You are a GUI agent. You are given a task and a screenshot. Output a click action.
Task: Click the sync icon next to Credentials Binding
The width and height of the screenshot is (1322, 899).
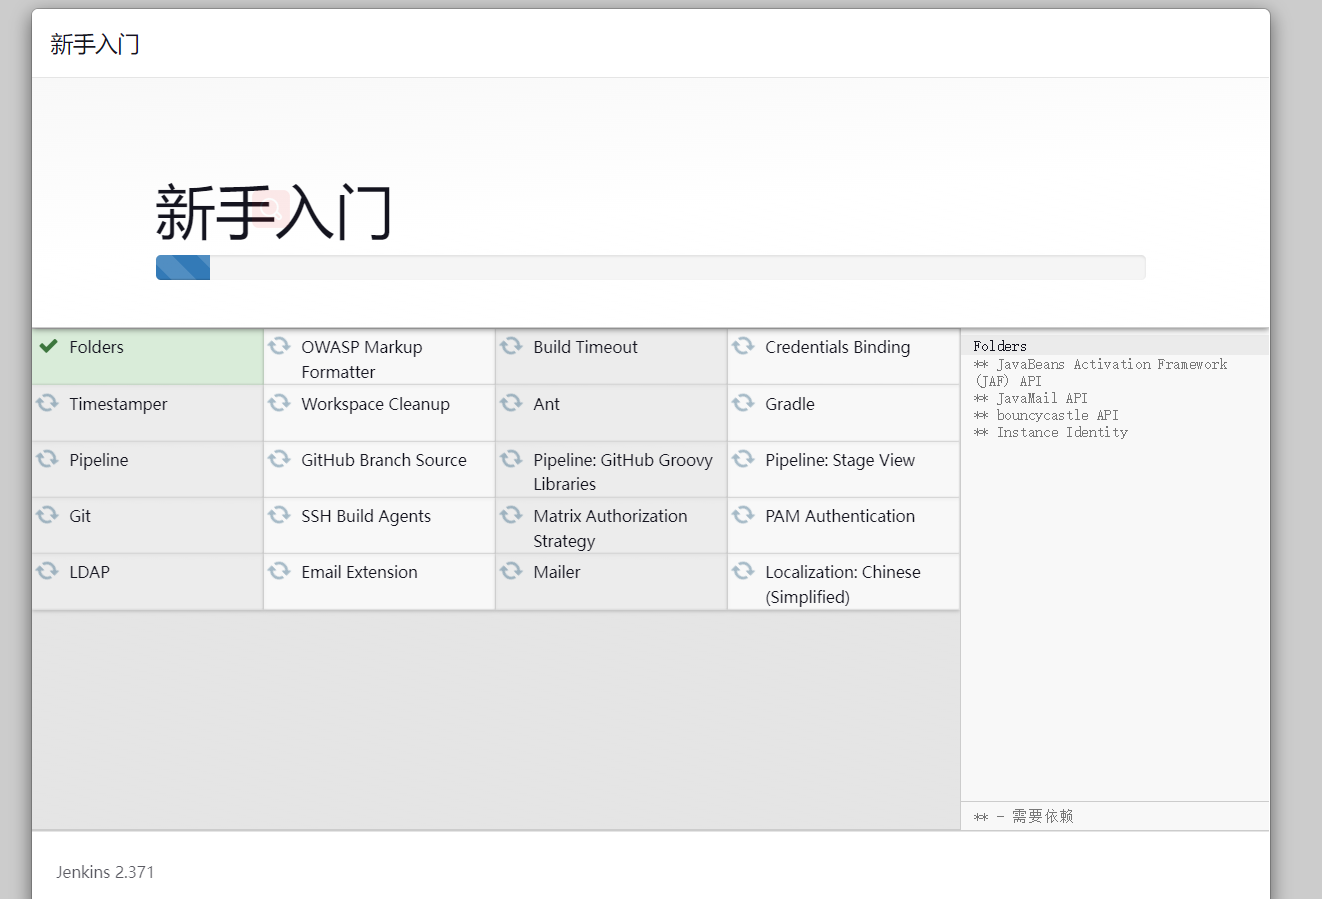coord(743,346)
